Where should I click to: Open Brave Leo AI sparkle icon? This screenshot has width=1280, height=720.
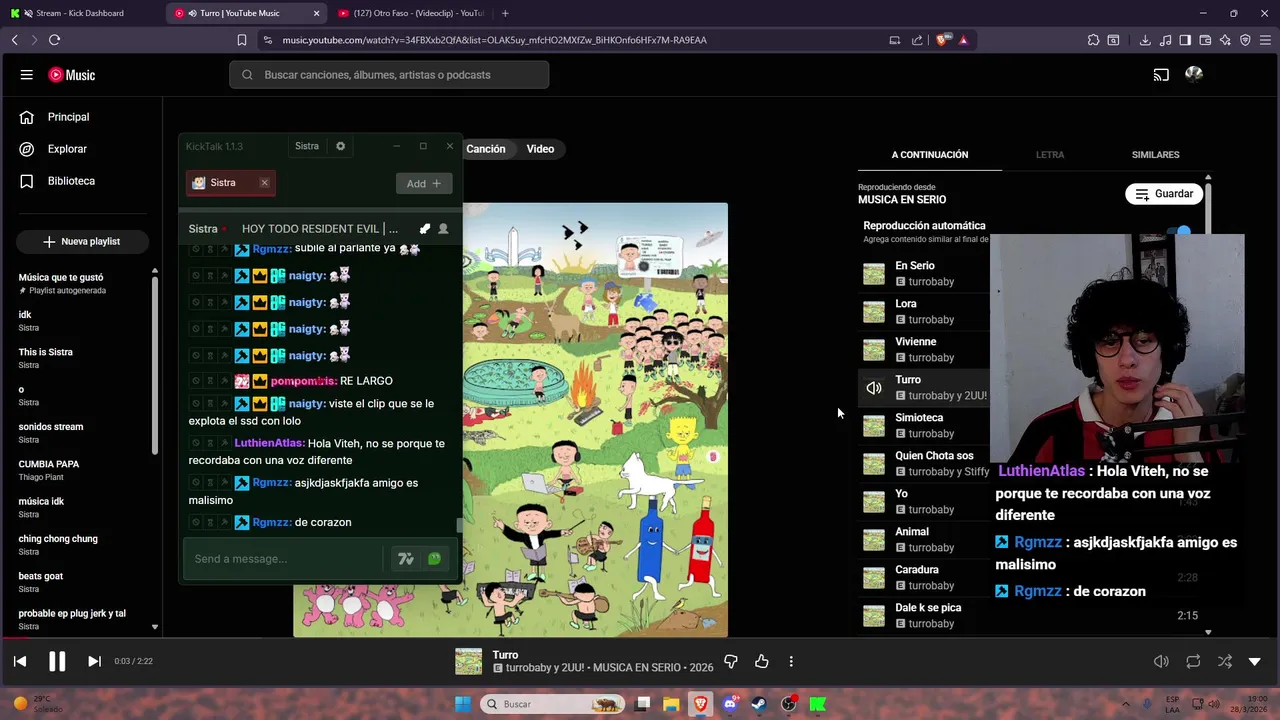1226,40
